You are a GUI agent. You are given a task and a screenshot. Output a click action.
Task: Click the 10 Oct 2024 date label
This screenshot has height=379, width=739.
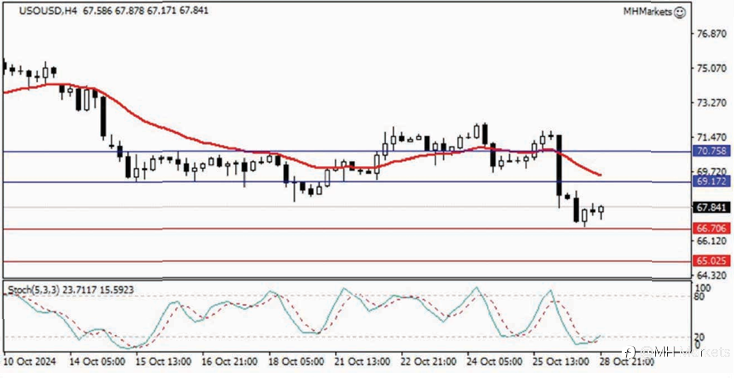[x=30, y=362]
